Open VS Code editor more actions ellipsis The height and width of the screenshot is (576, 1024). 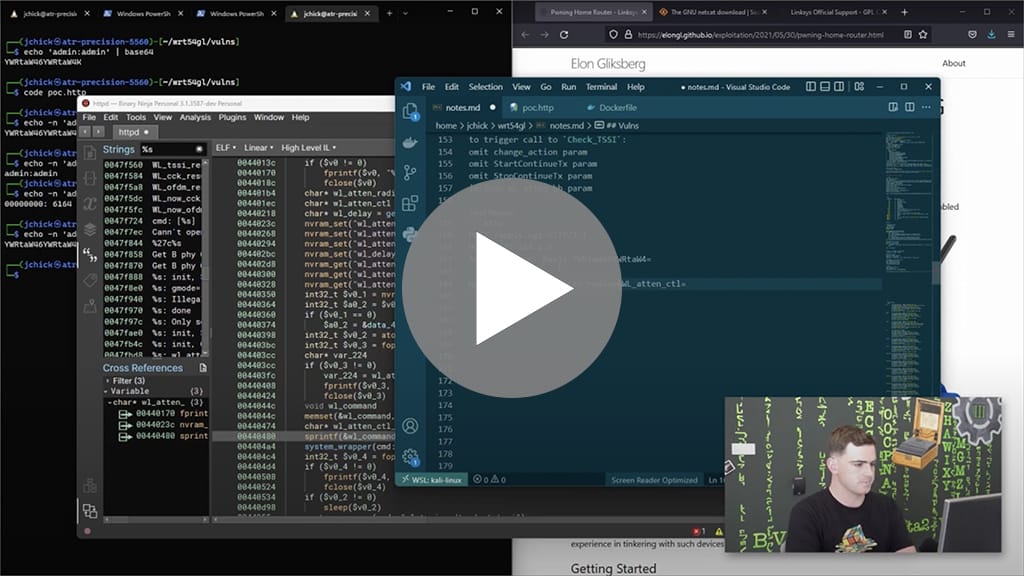pyautogui.click(x=926, y=107)
